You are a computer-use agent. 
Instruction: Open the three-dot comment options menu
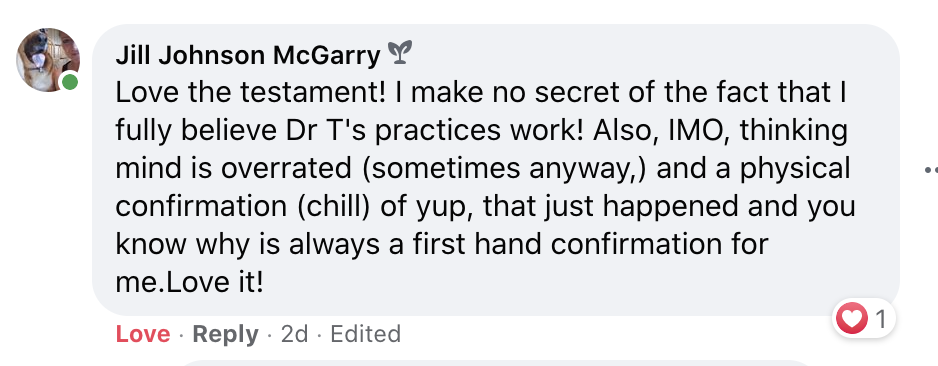tap(931, 170)
